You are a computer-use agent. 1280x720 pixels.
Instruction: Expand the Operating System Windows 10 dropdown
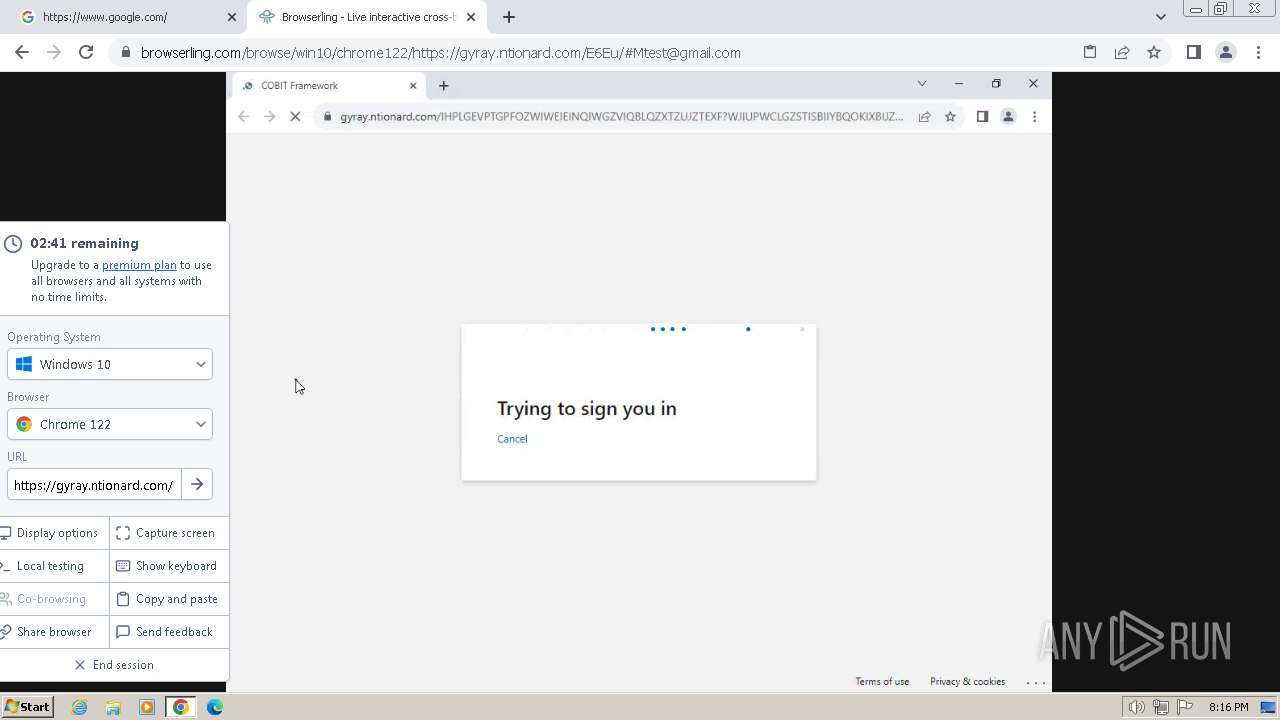pos(110,364)
